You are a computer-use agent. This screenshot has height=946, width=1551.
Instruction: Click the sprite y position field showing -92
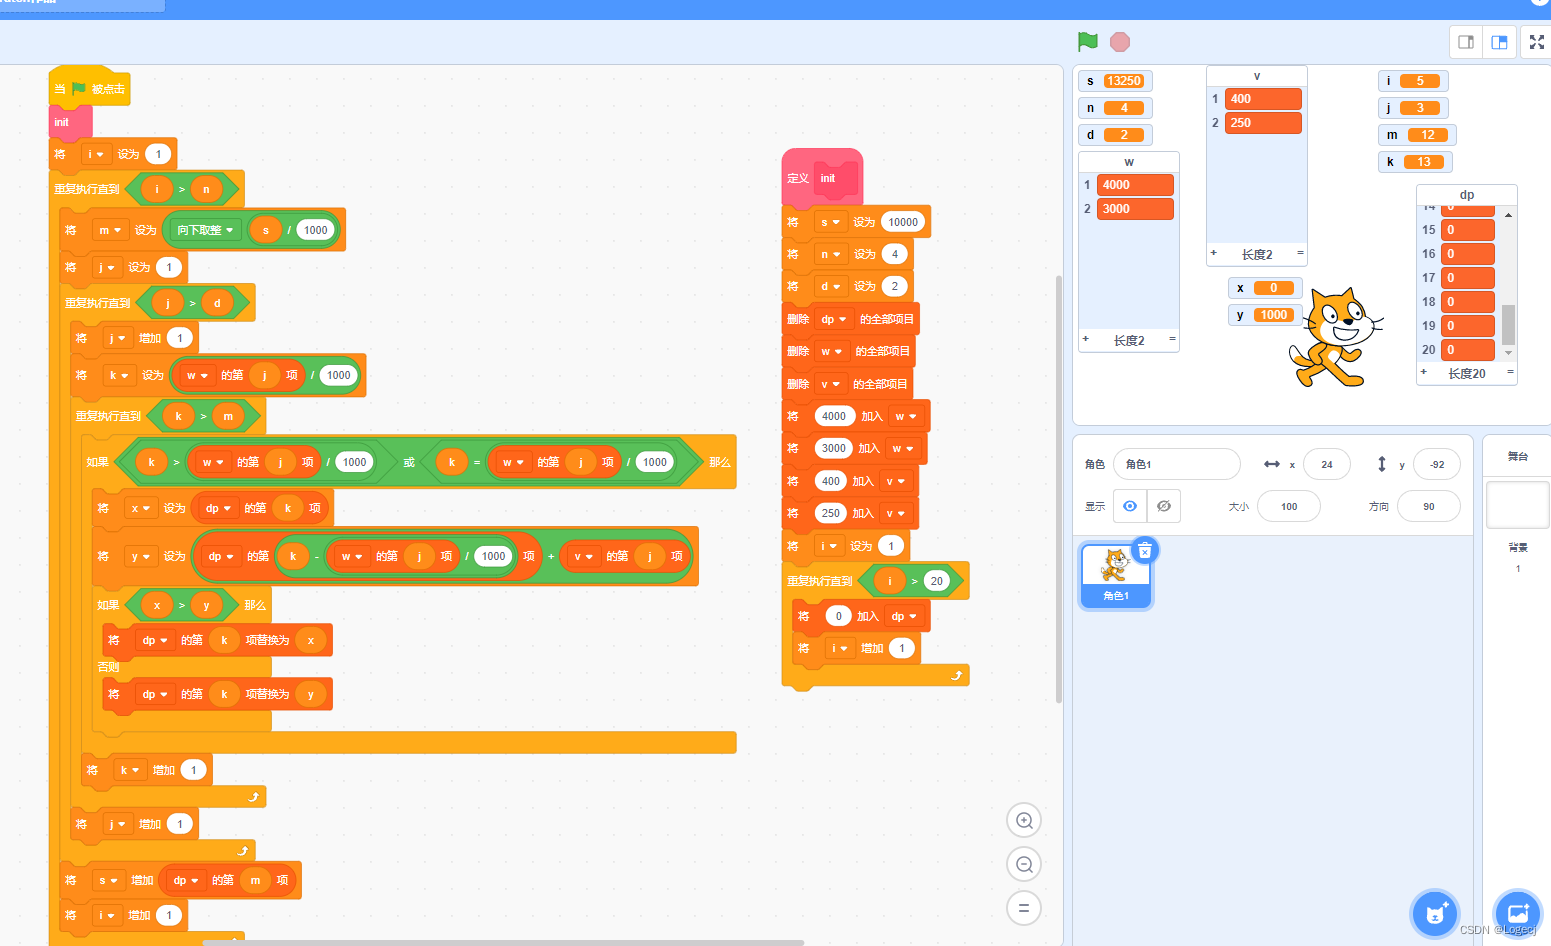1437,464
